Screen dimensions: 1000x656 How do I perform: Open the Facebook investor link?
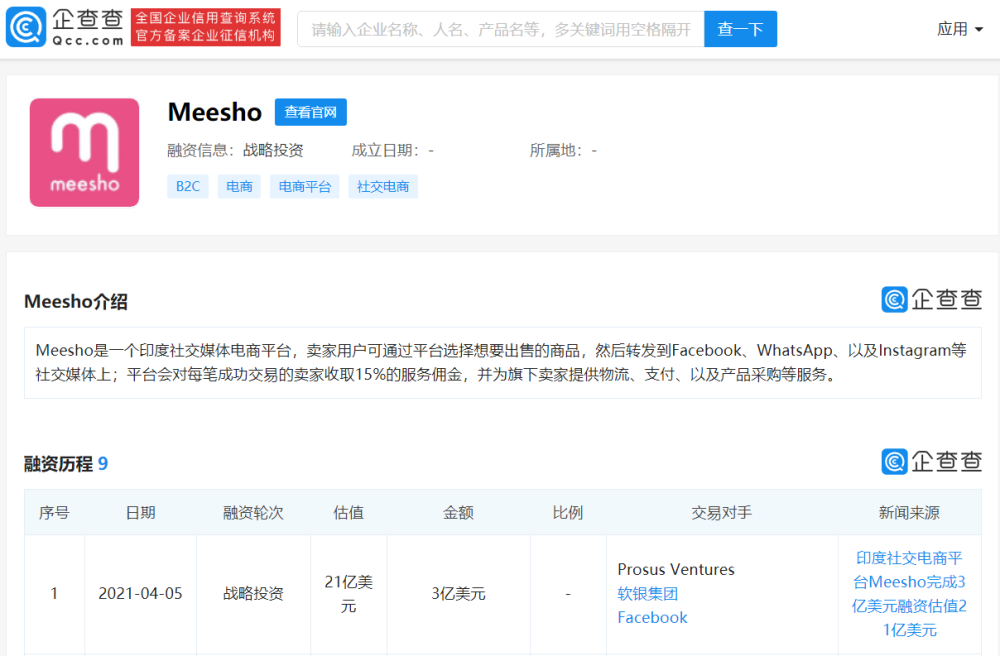[x=652, y=617]
